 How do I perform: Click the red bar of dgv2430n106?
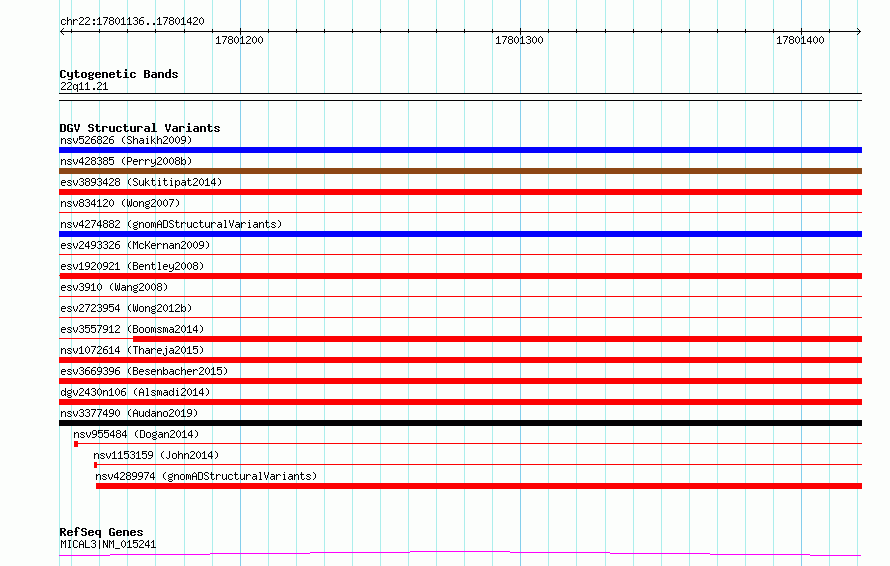tap(460, 402)
